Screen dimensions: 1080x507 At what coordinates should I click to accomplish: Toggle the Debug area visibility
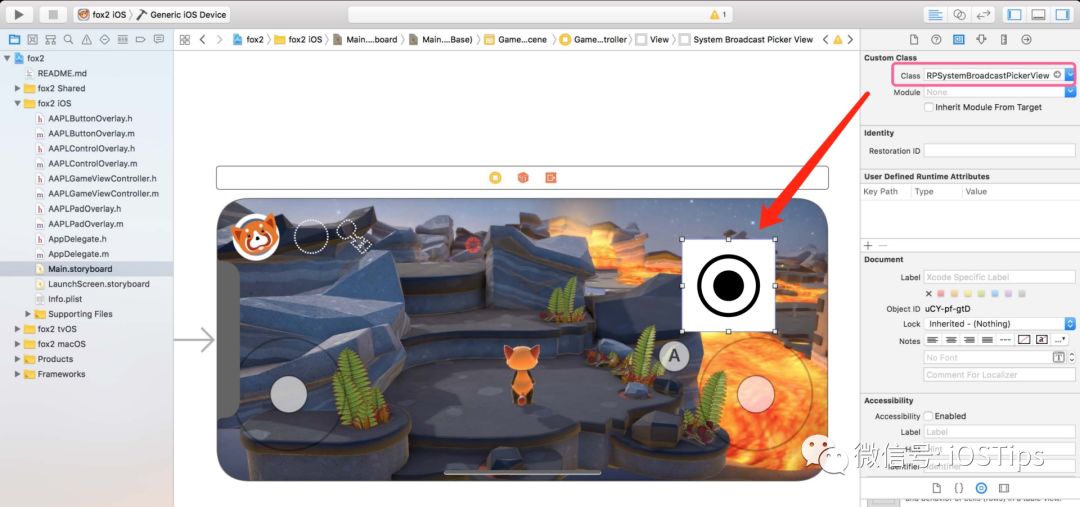1039,14
